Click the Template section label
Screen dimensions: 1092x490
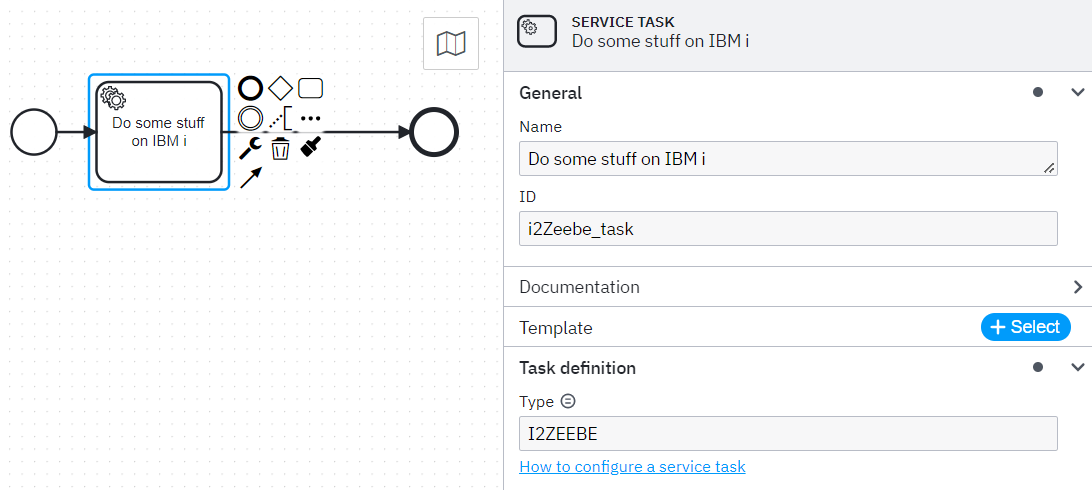click(556, 327)
